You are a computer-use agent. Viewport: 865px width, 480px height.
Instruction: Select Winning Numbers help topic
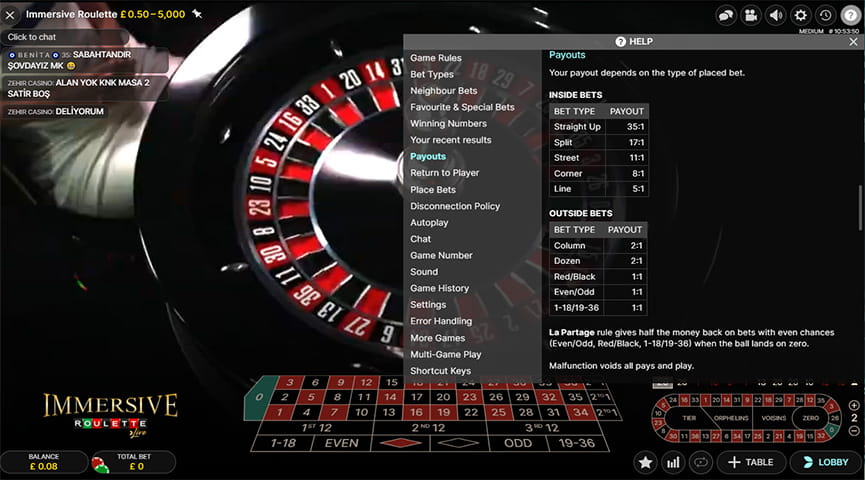point(448,124)
